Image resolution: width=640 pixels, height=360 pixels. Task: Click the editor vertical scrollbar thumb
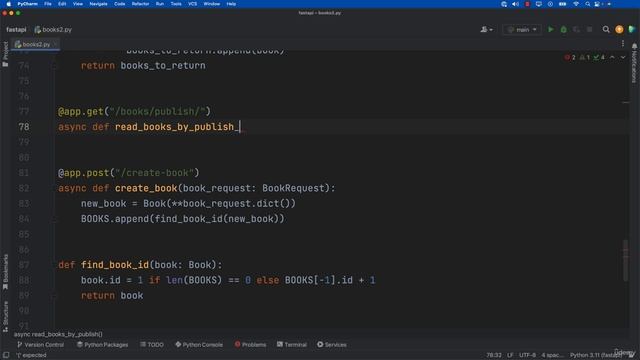pos(625,260)
